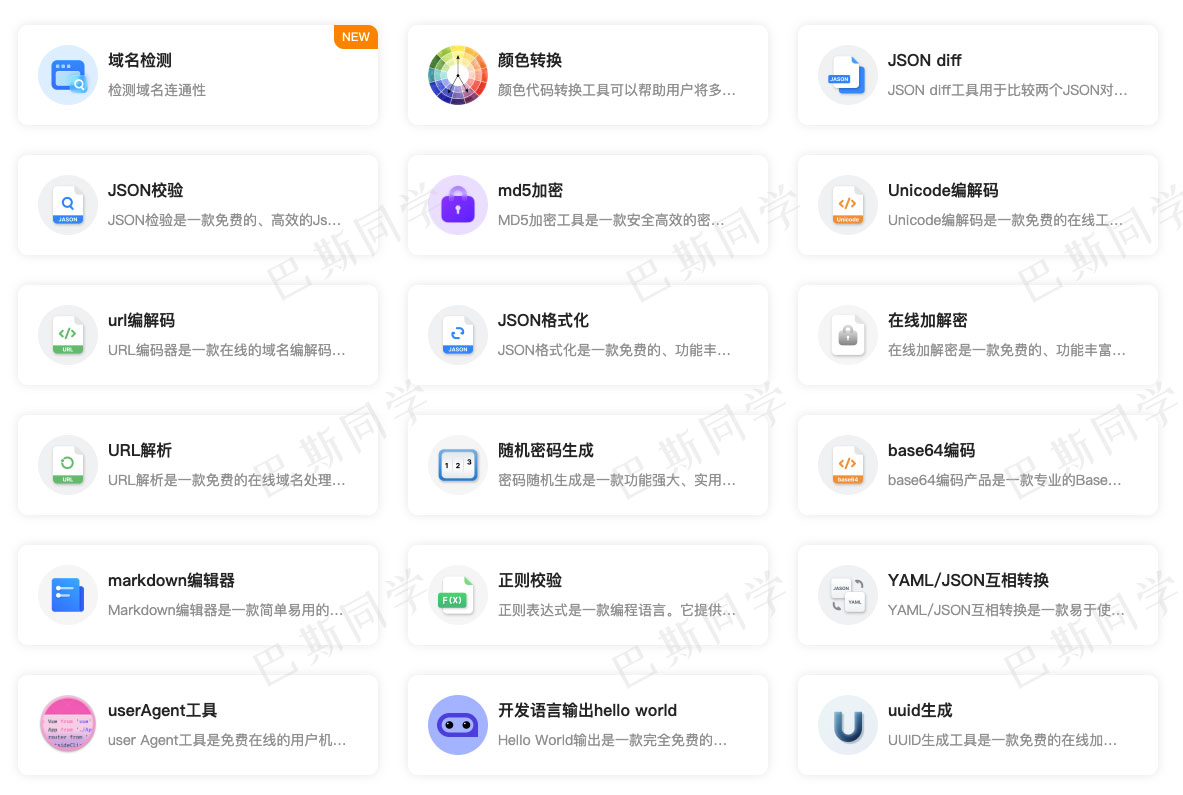Click the orange NEW badge on 域名检测
Image resolution: width=1183 pixels, height=795 pixels.
pos(355,37)
